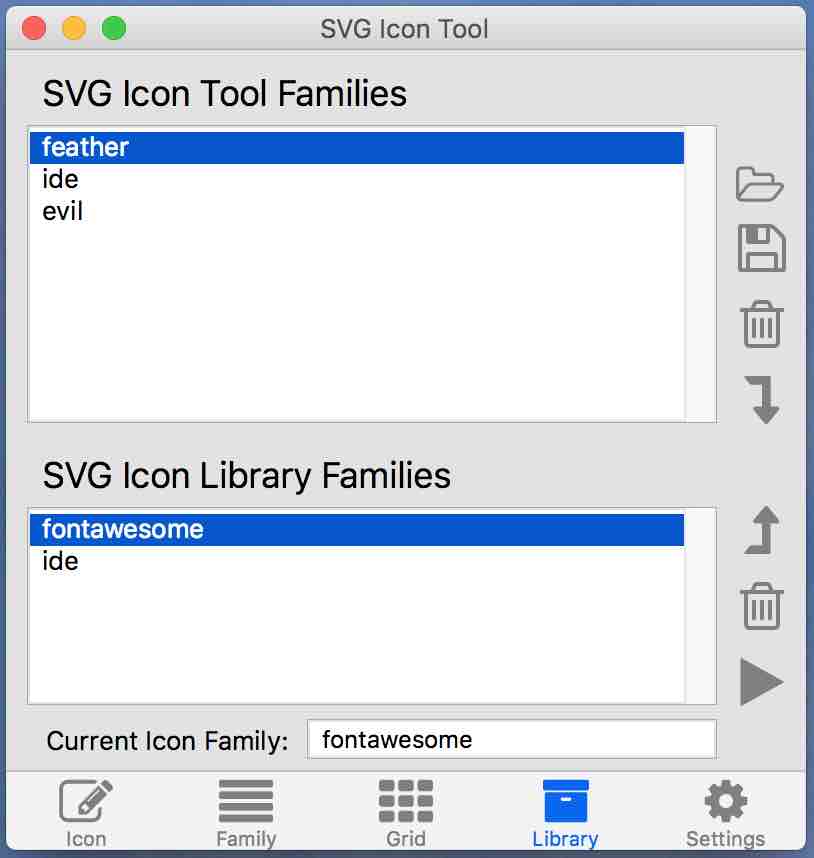Open the Settings tab
The image size is (814, 858).
point(725,812)
